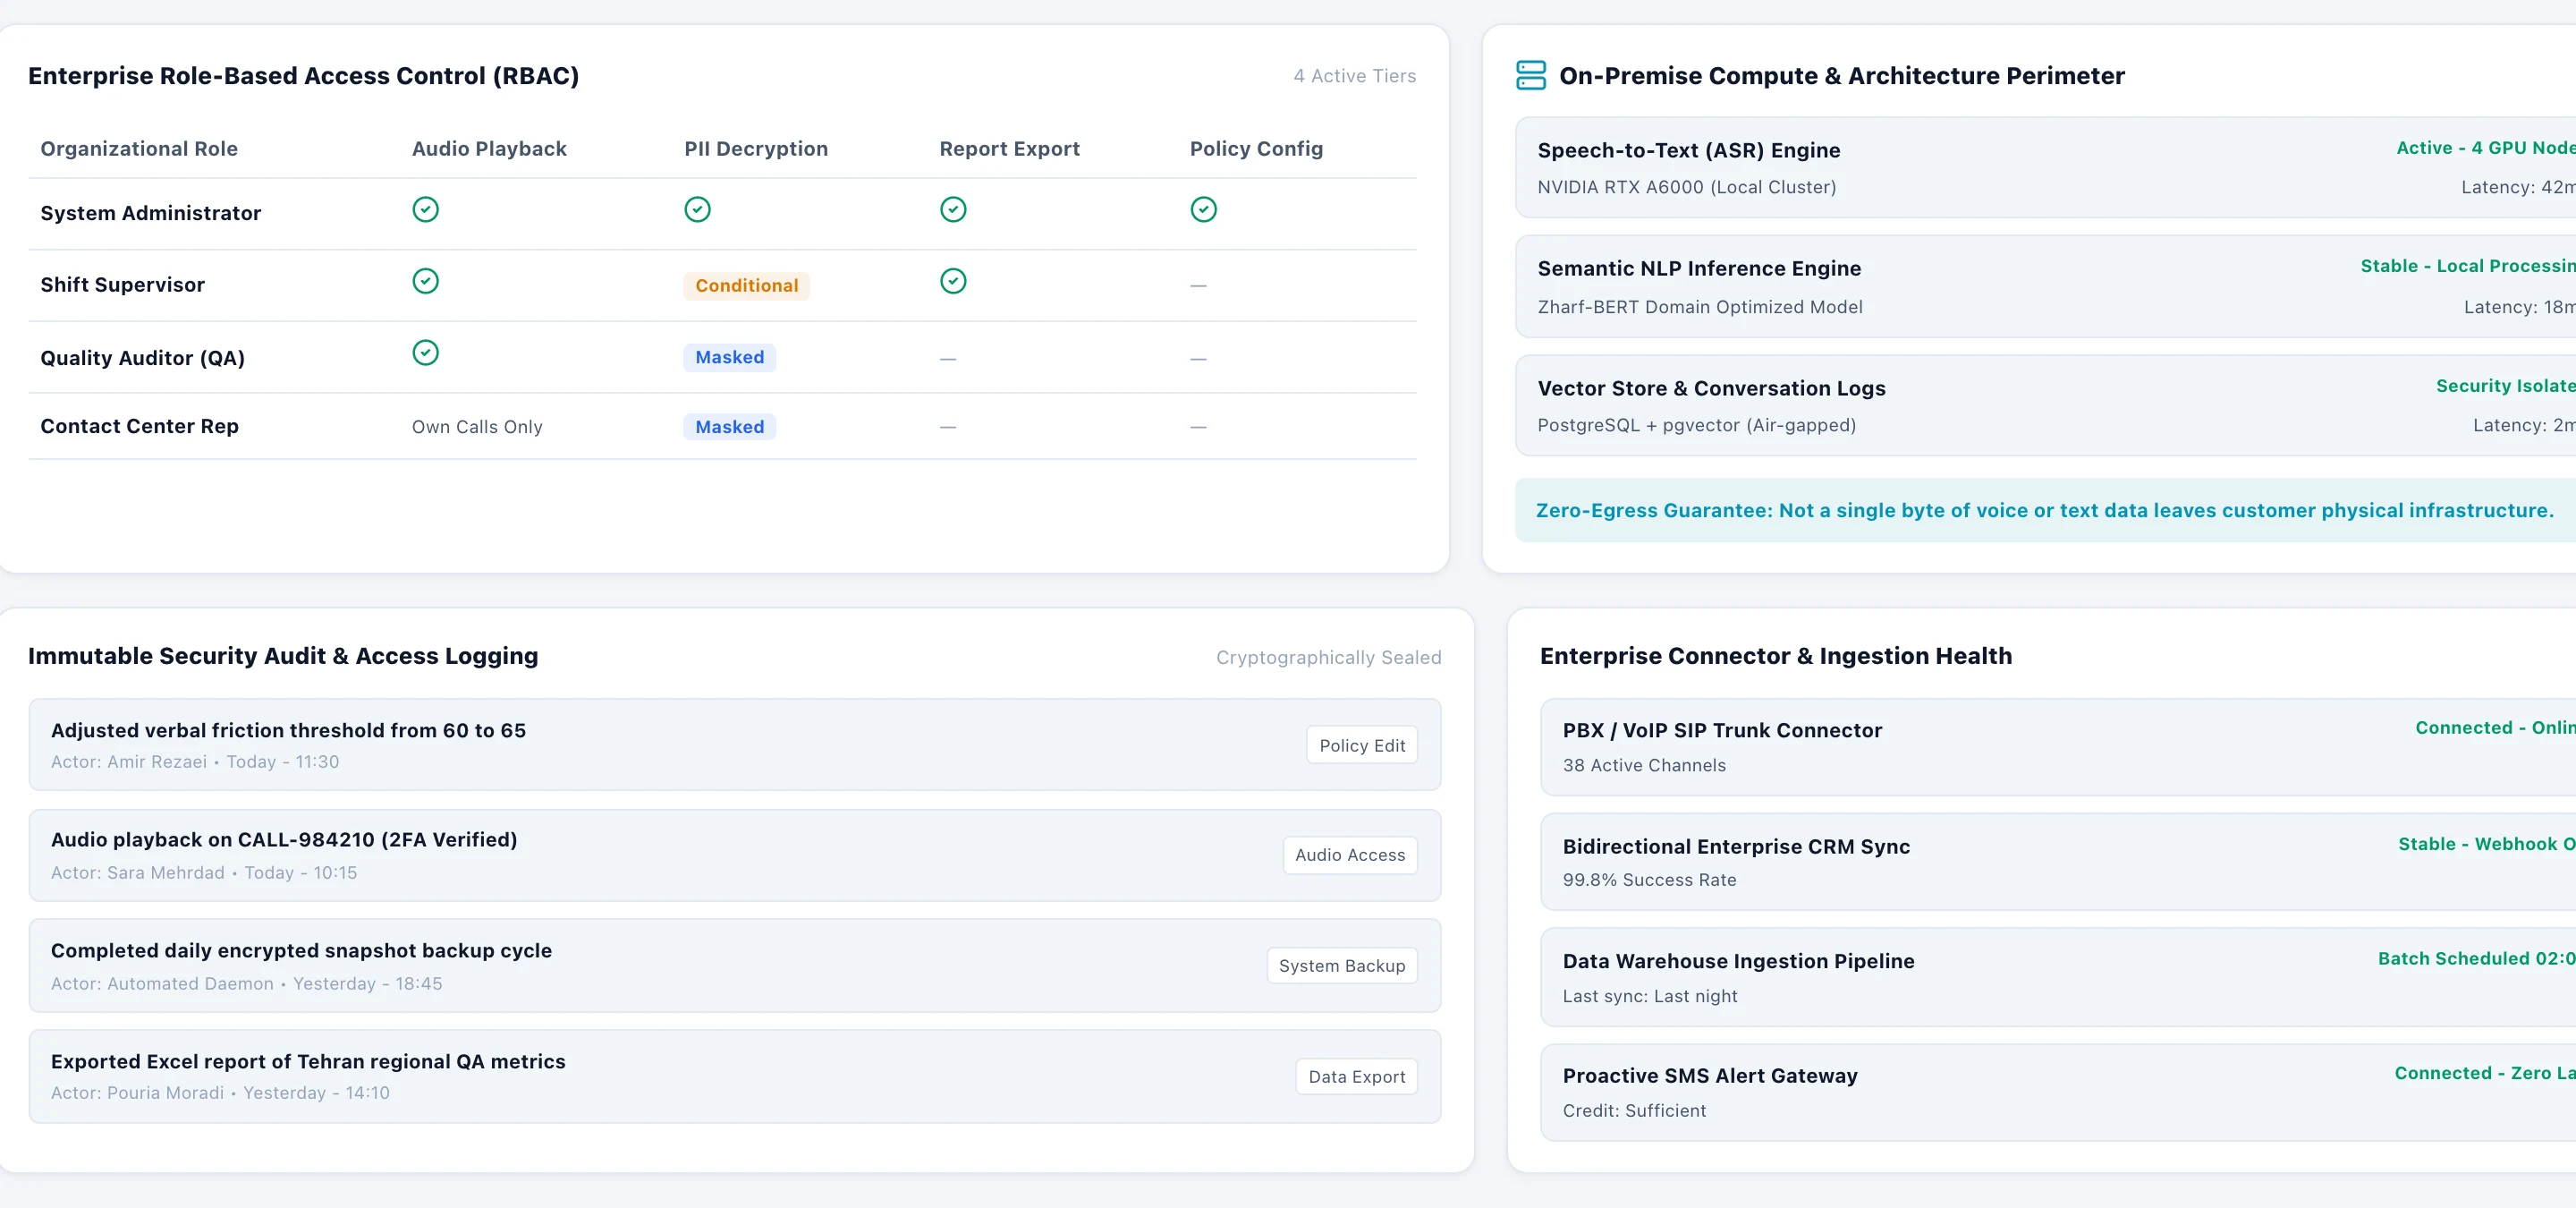
Task: Select the Speech-to-Text (ASR) Engine card
Action: tap(2045, 168)
